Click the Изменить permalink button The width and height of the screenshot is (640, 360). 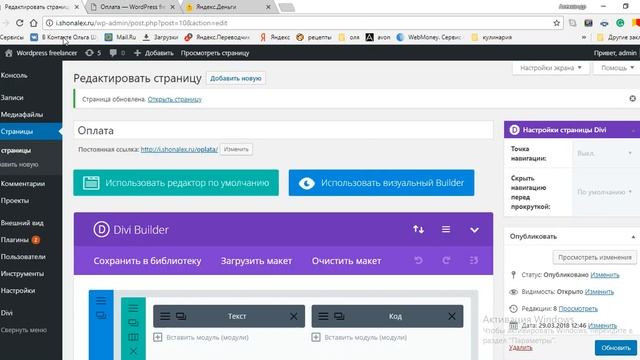tap(236, 149)
